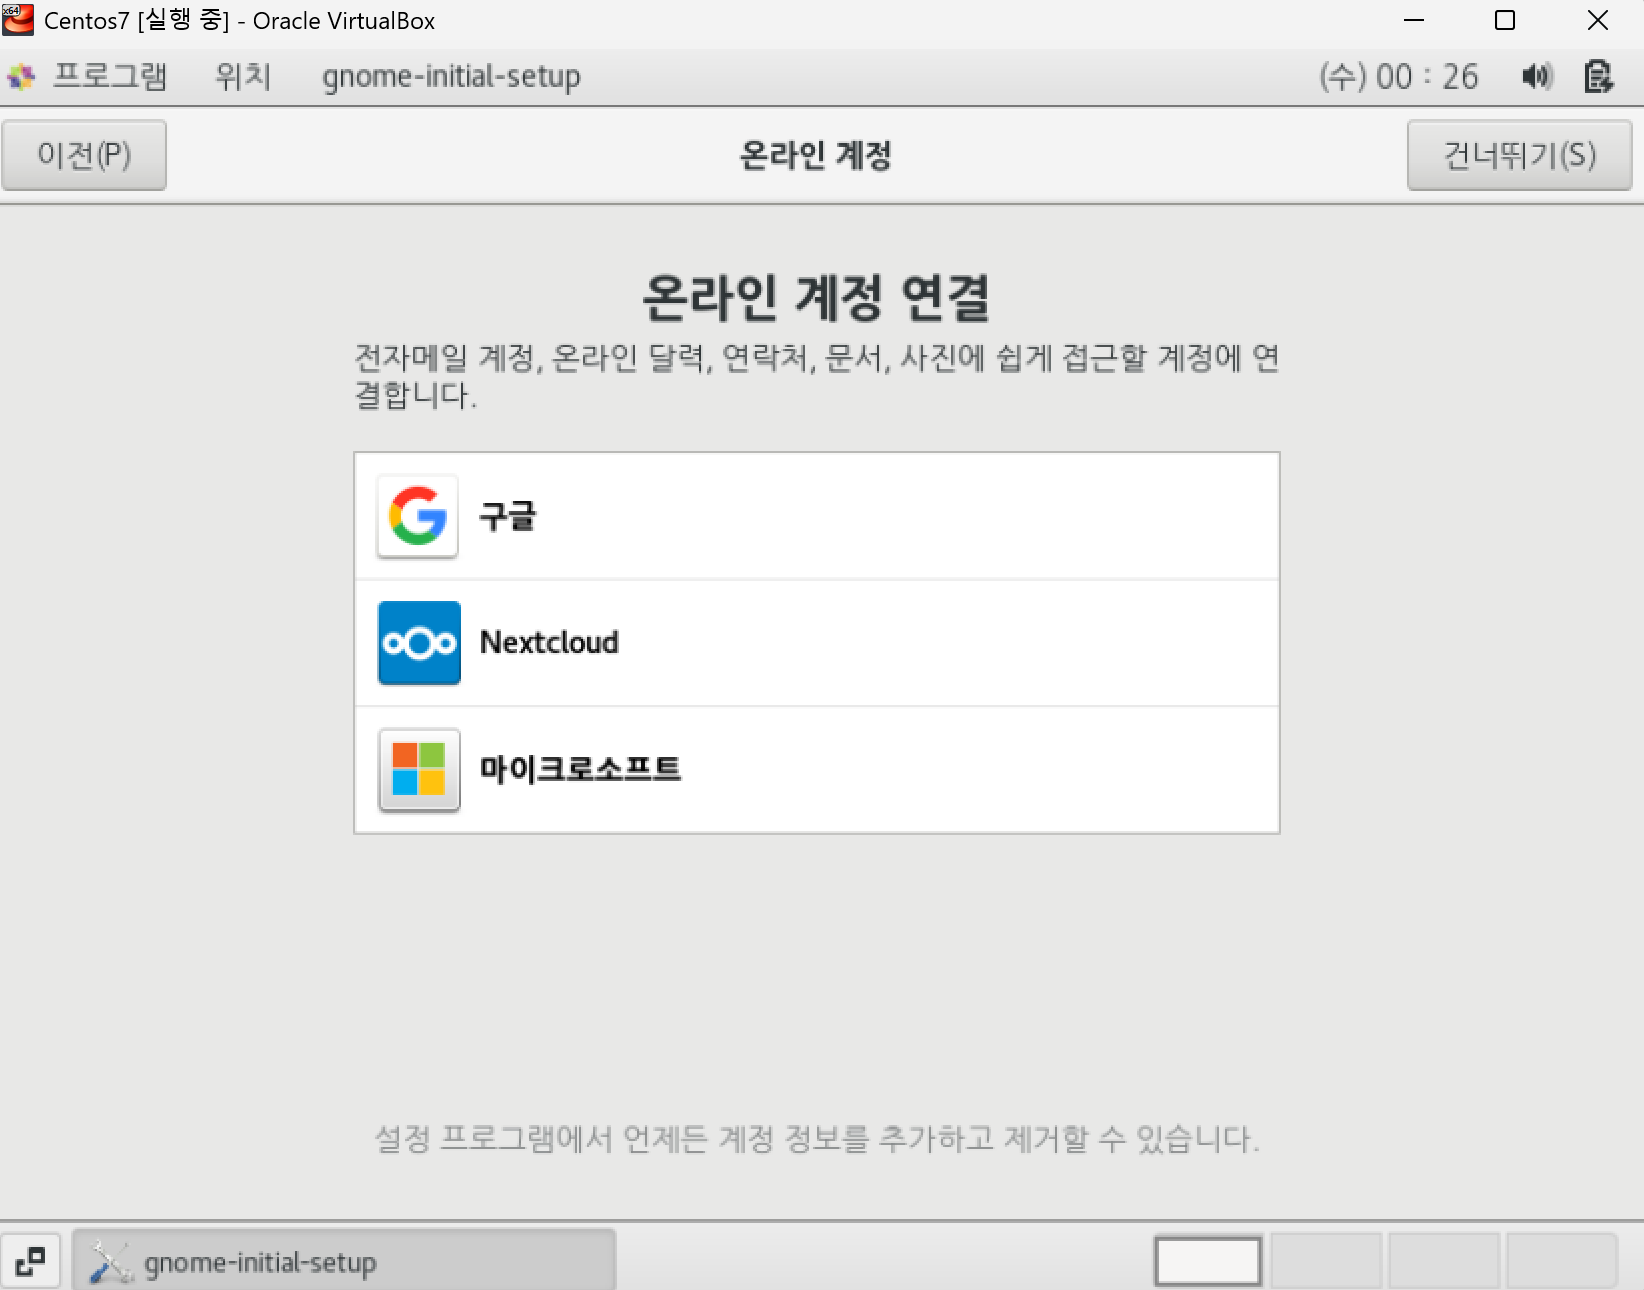Image resolution: width=1644 pixels, height=1290 pixels.
Task: Click the footer note about 설정 프로그램
Action: click(817, 1138)
